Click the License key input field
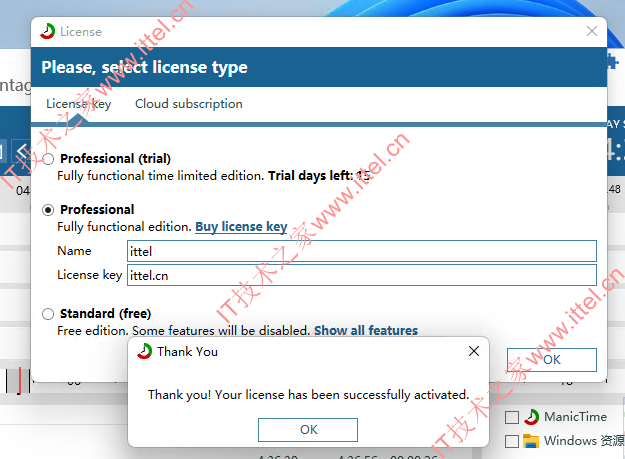Image resolution: width=625 pixels, height=459 pixels. click(x=362, y=275)
